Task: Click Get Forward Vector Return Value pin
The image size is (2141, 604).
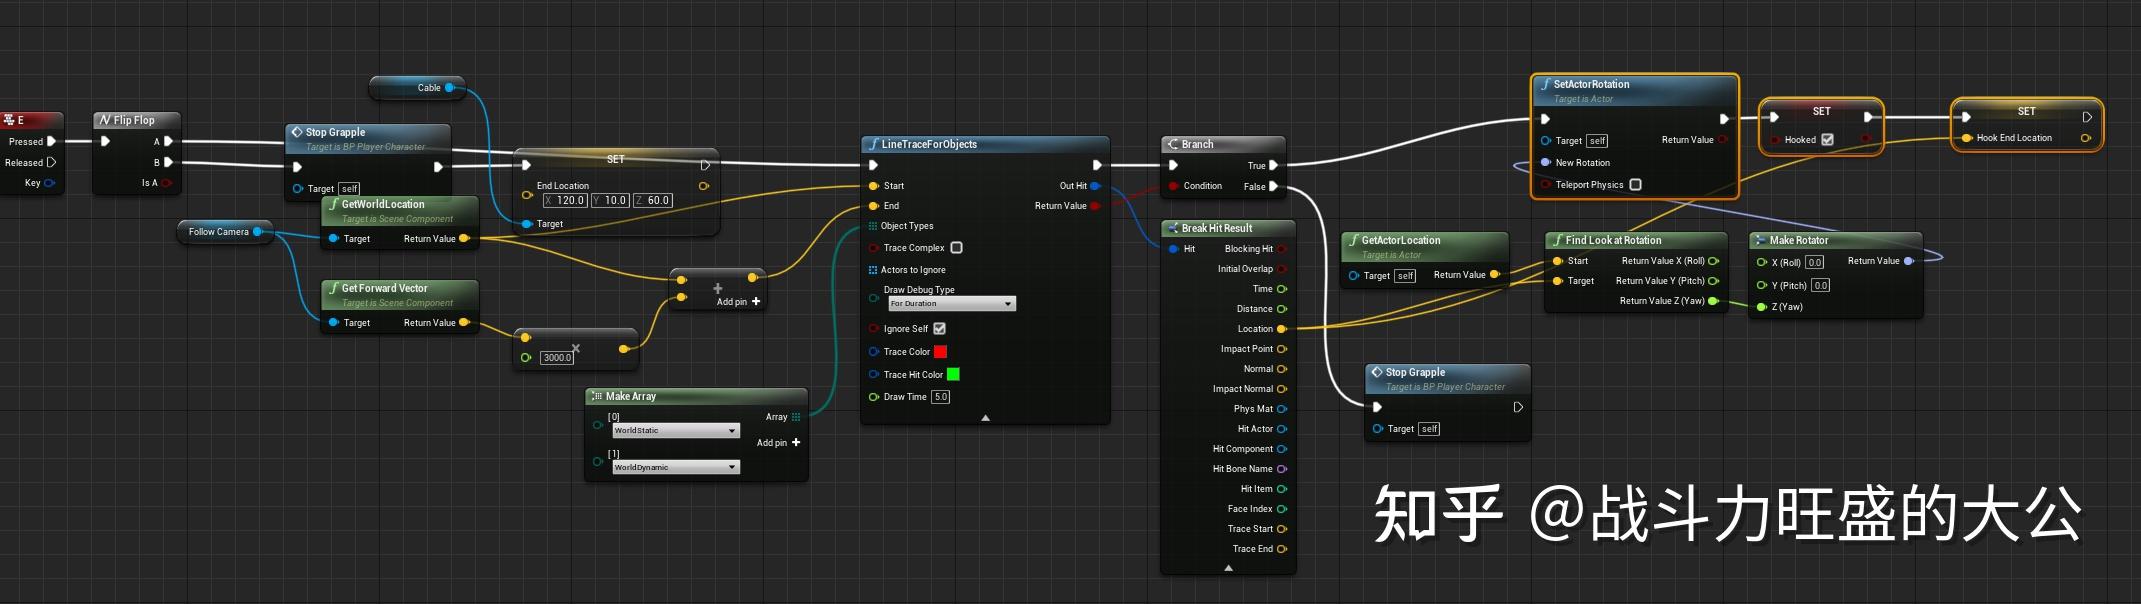Action: coord(464,323)
